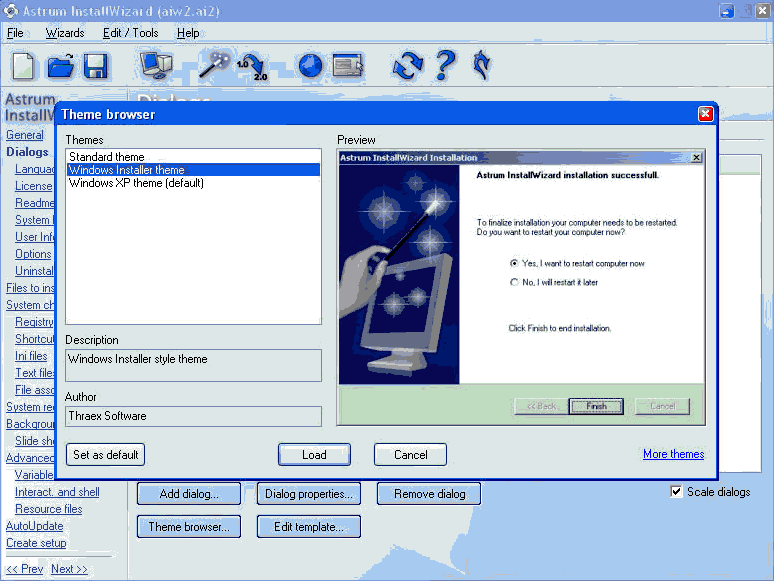Open the Variables sidebar link
The image size is (774, 581).
click(34, 475)
